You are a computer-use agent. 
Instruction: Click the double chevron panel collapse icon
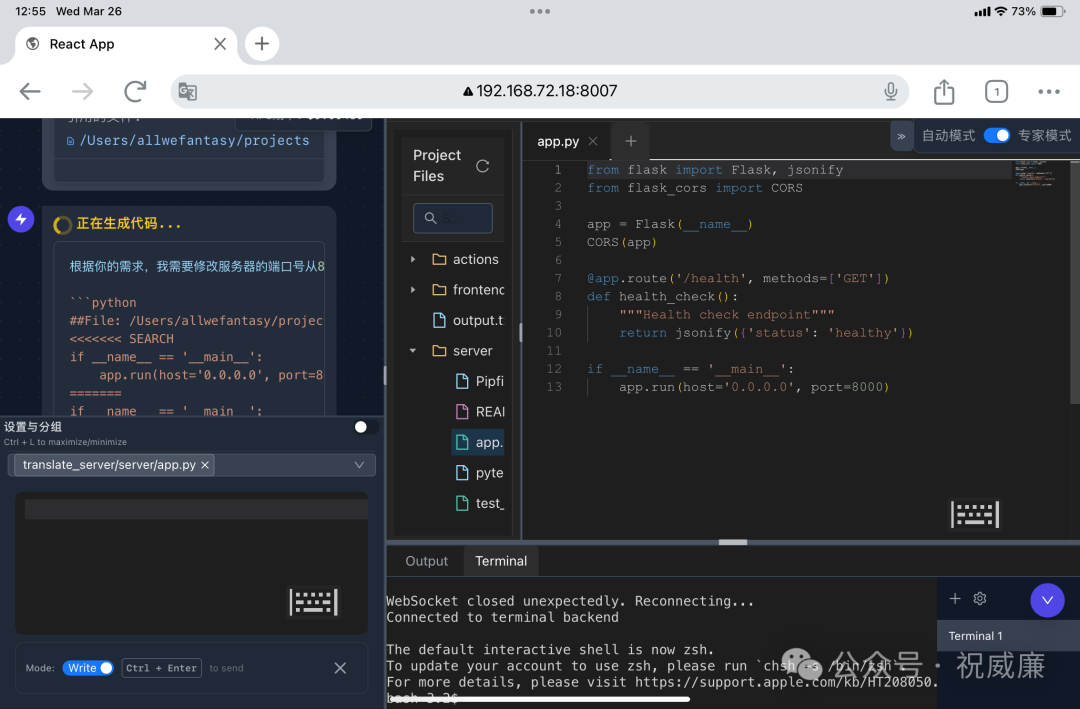coord(901,136)
